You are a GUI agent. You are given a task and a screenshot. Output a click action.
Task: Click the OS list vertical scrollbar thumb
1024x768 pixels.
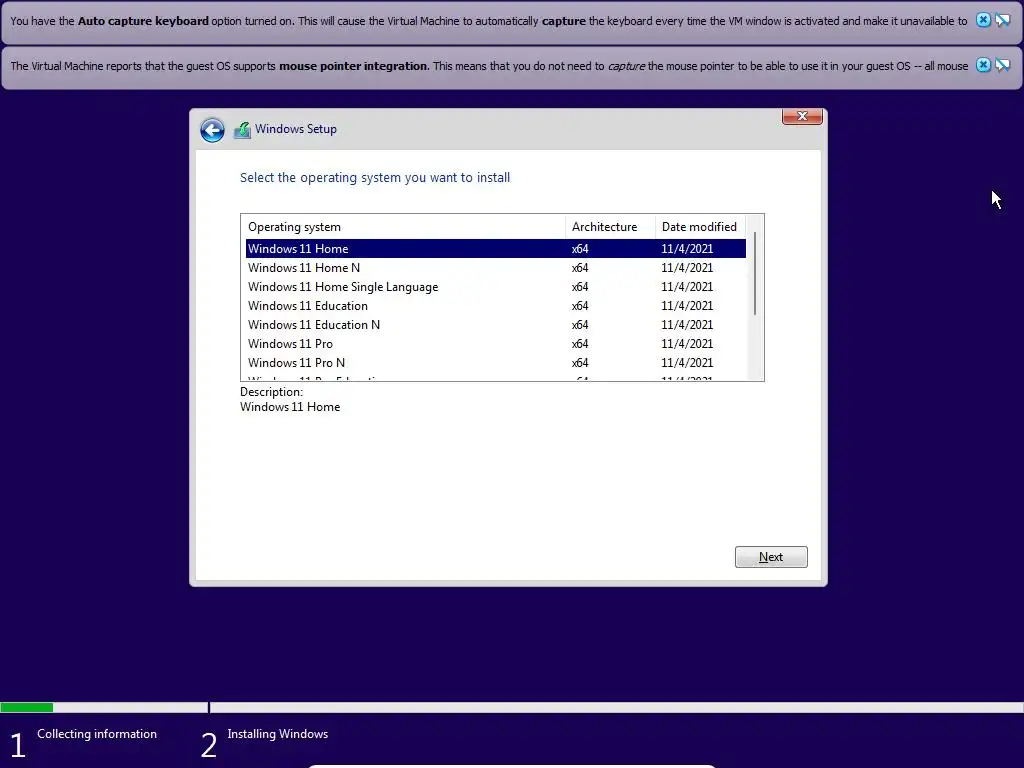click(x=755, y=274)
